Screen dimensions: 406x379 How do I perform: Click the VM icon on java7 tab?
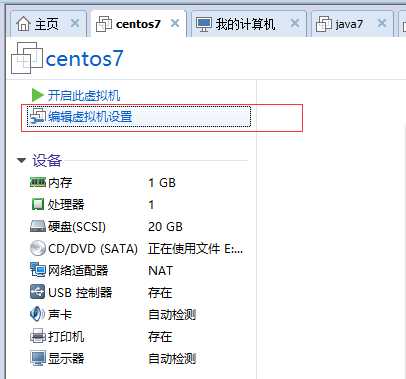[x=324, y=24]
